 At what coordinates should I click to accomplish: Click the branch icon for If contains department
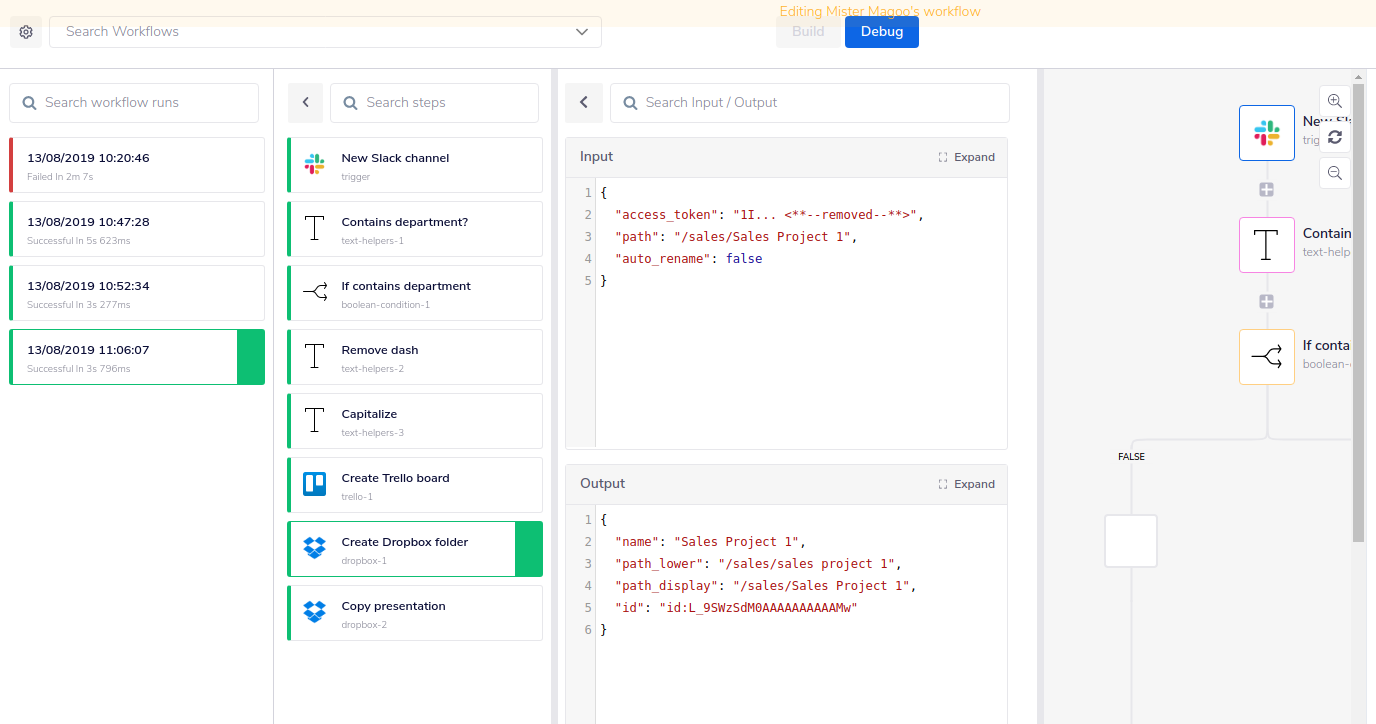(315, 293)
